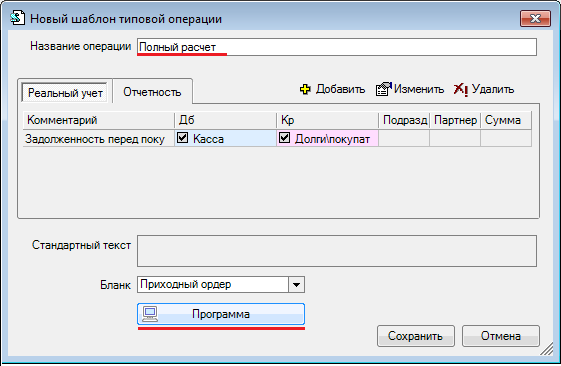The height and width of the screenshot is (366, 561).
Task: Switch to the Реальный учет tab
Action: (x=65, y=93)
